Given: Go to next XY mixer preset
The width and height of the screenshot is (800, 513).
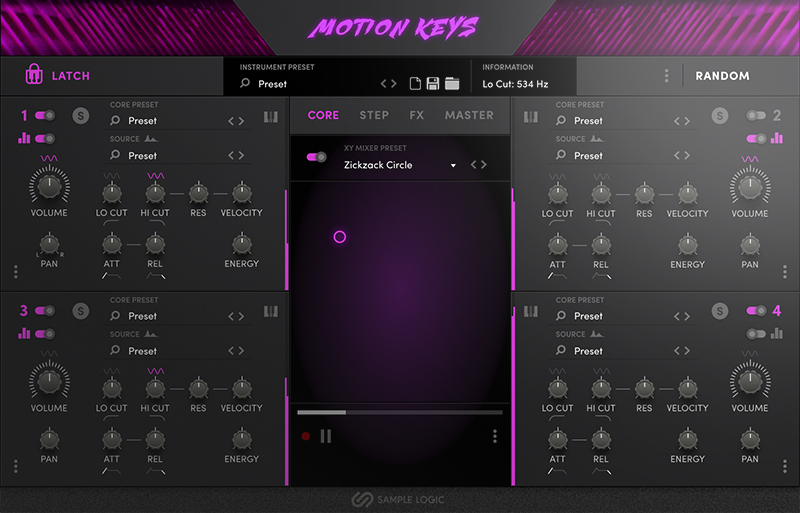Looking at the screenshot, I should click(x=484, y=164).
